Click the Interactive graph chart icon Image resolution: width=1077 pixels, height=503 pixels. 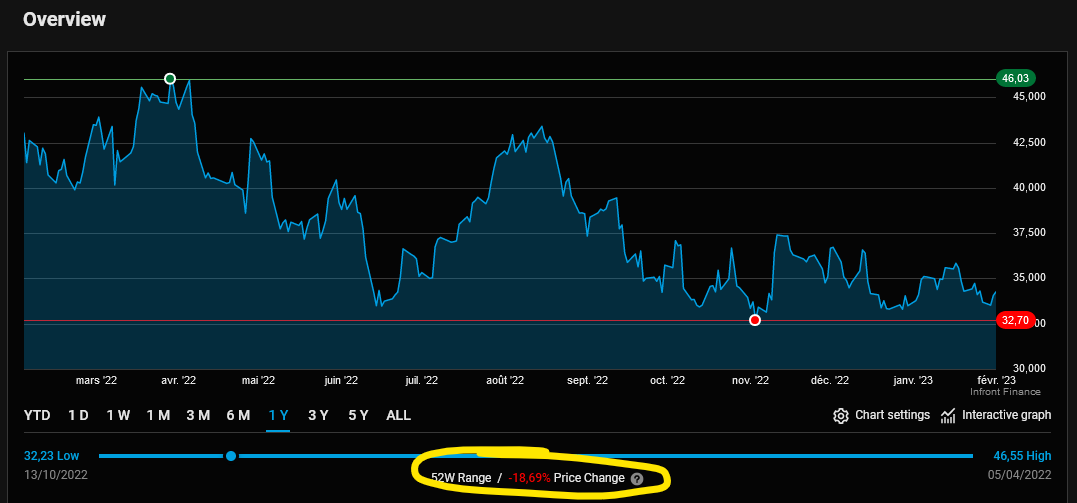pyautogui.click(x=948, y=415)
